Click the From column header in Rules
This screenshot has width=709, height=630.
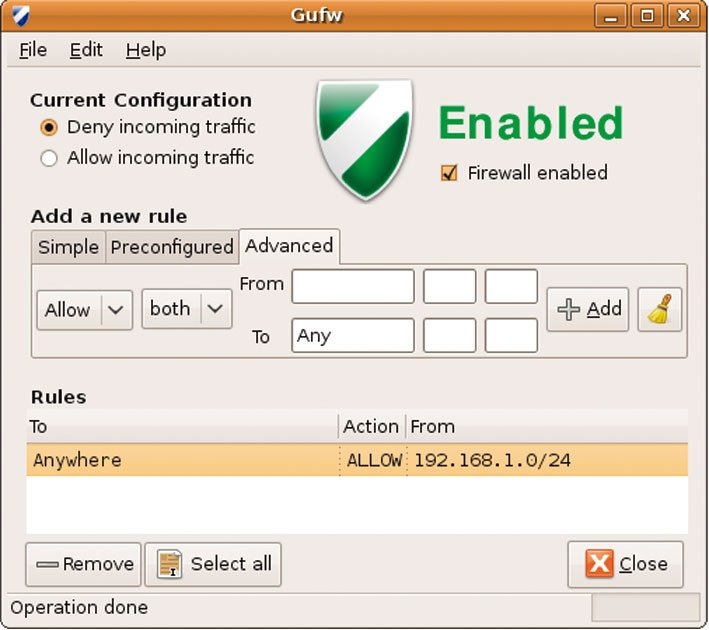pos(547,426)
